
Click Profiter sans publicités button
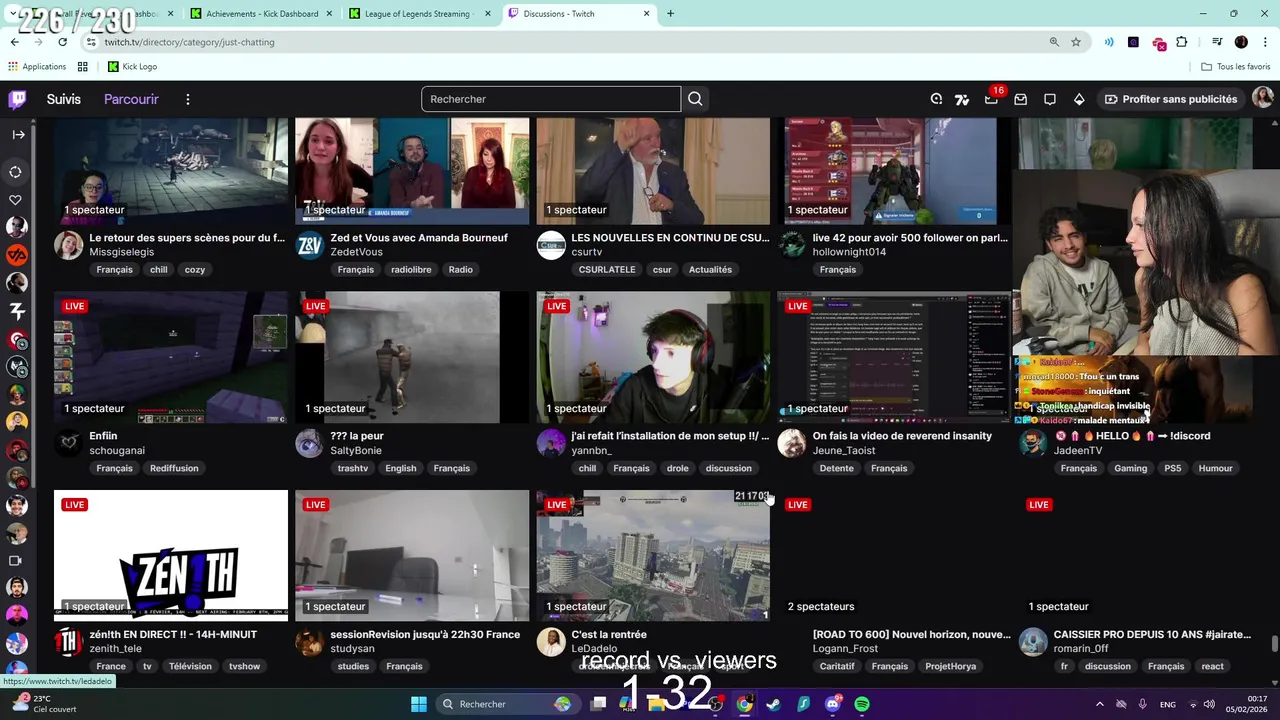pyautogui.click(x=1171, y=99)
